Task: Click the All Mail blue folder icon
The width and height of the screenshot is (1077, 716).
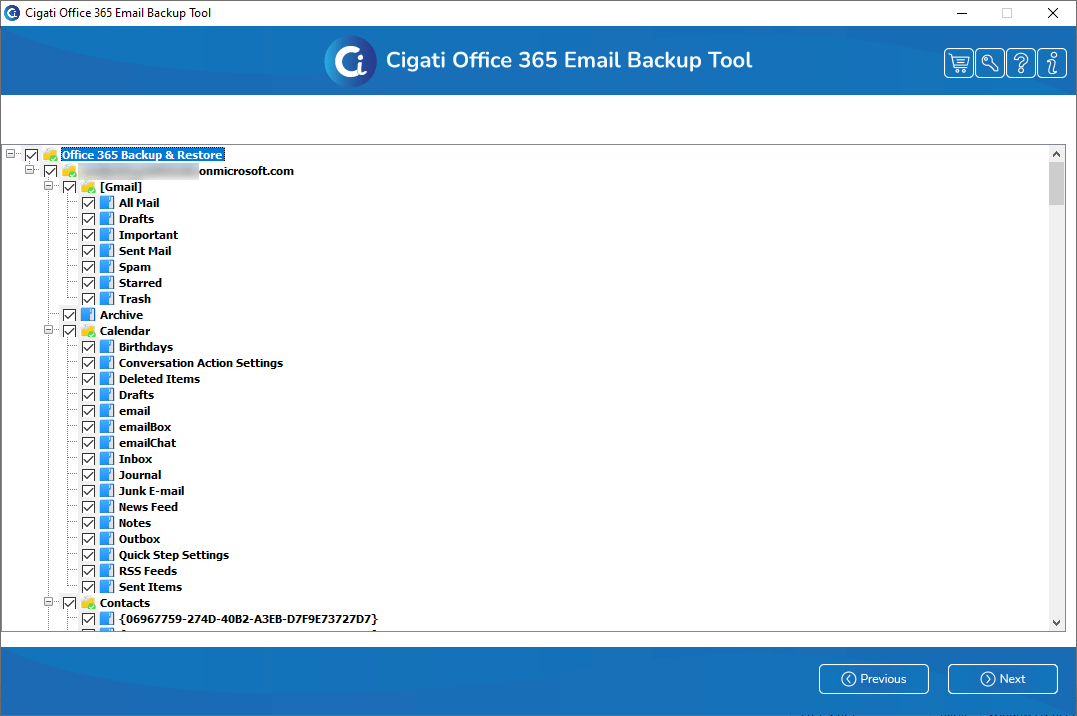Action: tap(107, 203)
